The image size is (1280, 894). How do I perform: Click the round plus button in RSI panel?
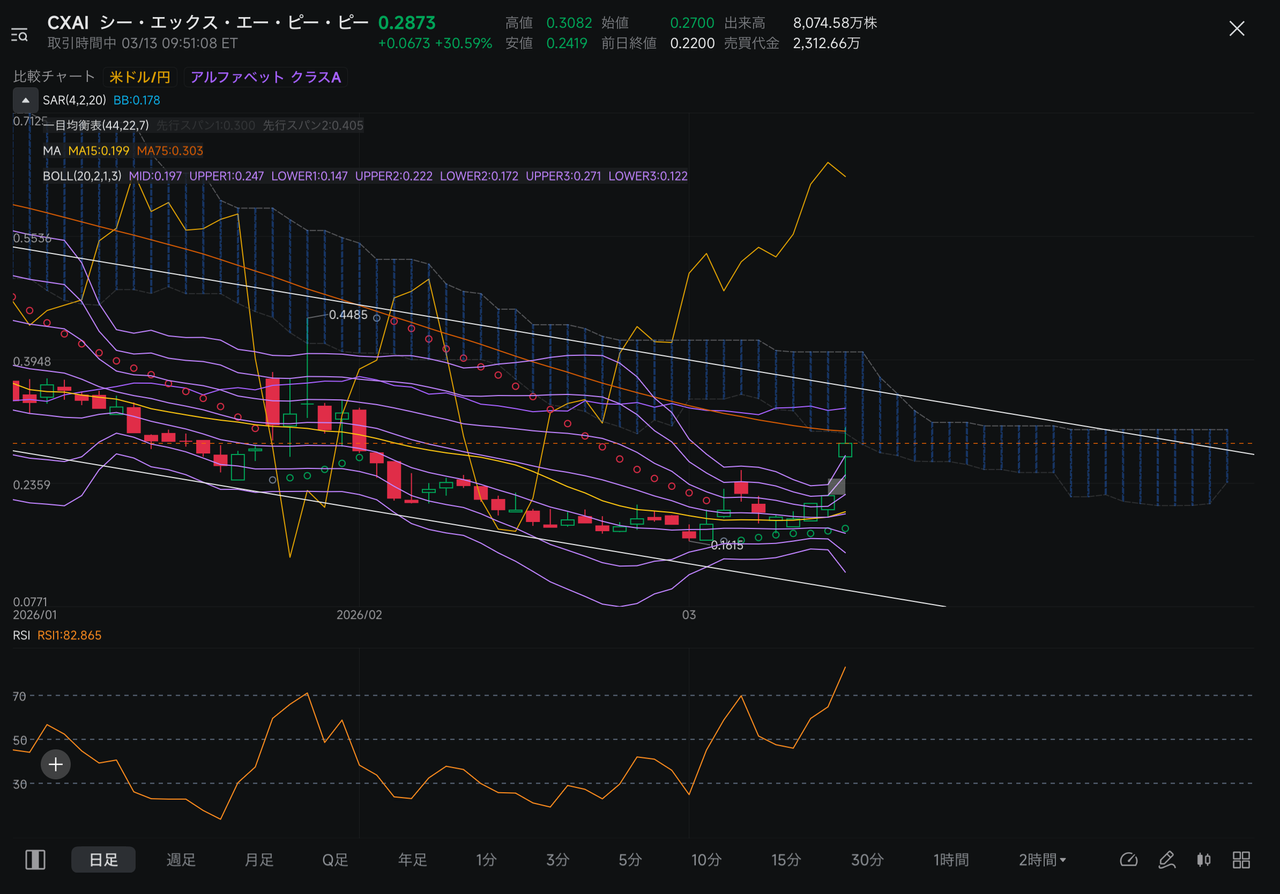[x=56, y=765]
